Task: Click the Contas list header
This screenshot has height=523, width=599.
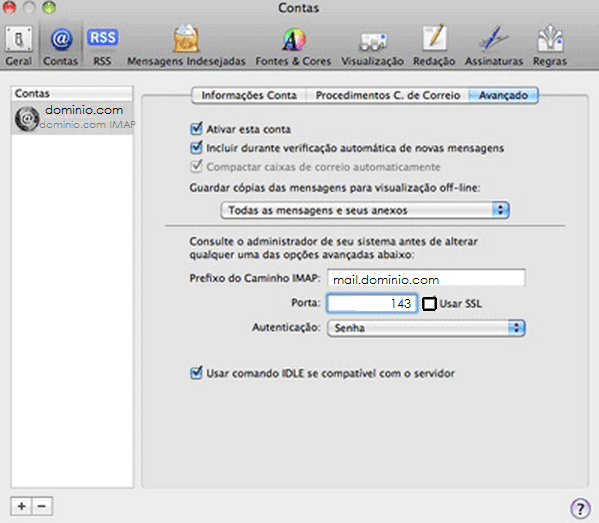Action: [72, 94]
